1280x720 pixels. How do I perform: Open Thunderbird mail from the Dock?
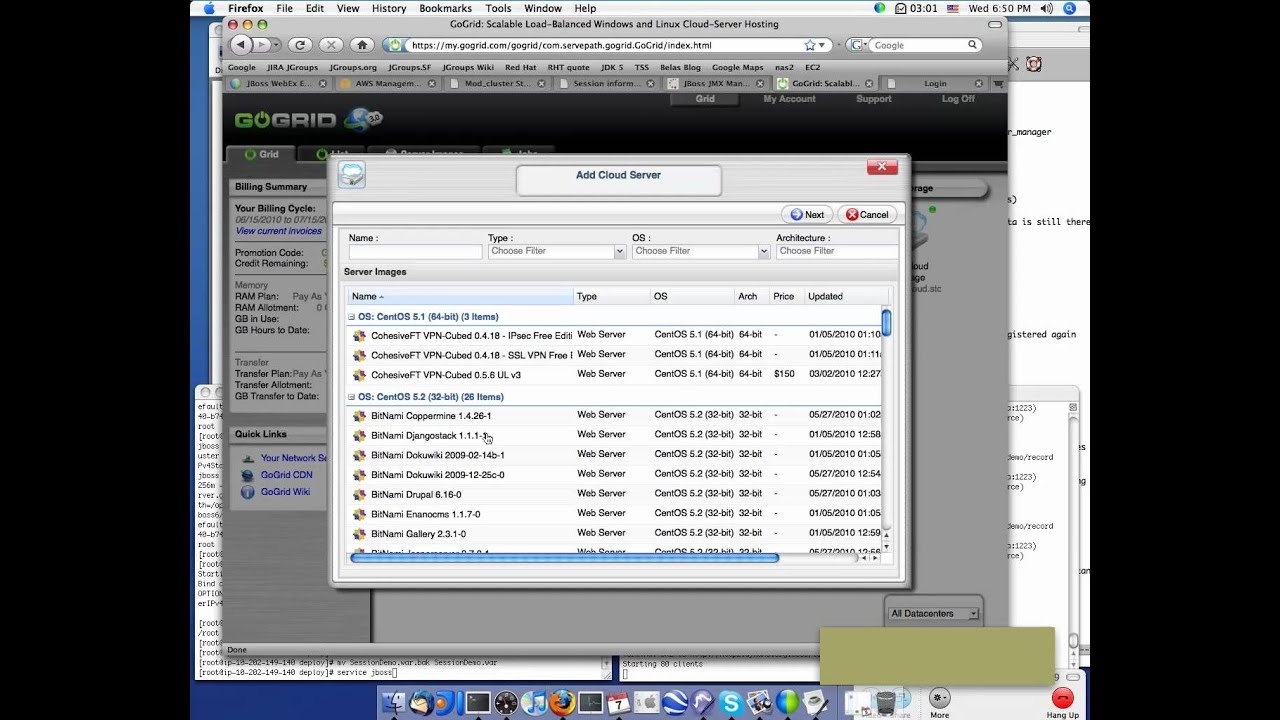422,703
